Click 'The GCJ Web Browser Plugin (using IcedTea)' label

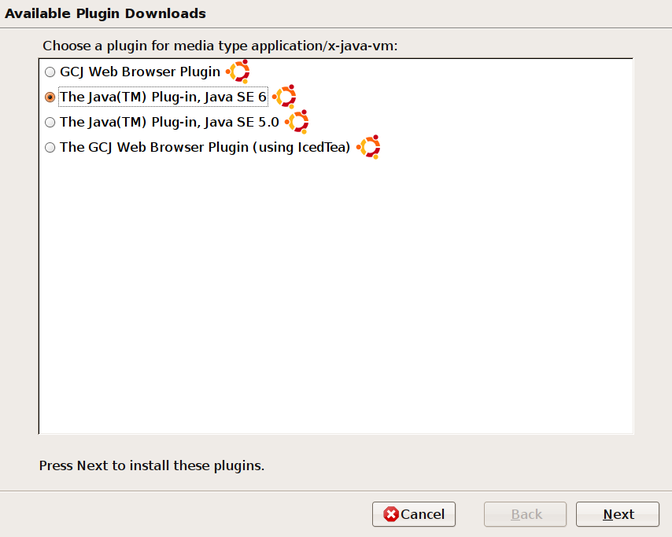click(205, 147)
